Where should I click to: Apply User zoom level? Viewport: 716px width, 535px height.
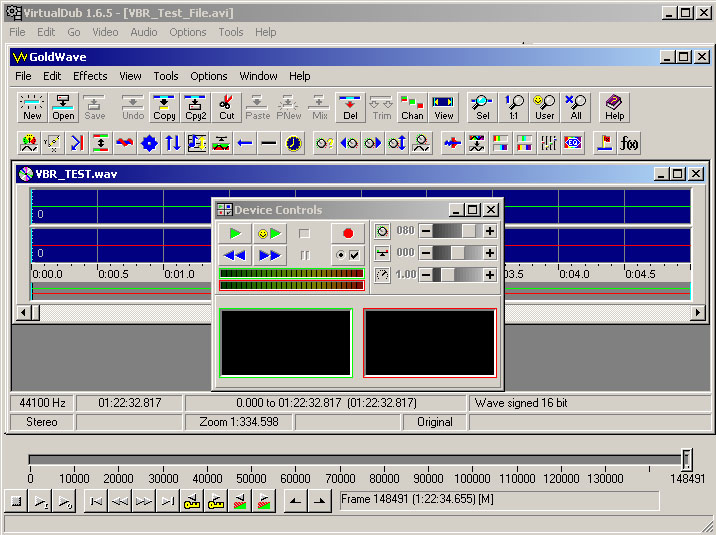pos(545,108)
